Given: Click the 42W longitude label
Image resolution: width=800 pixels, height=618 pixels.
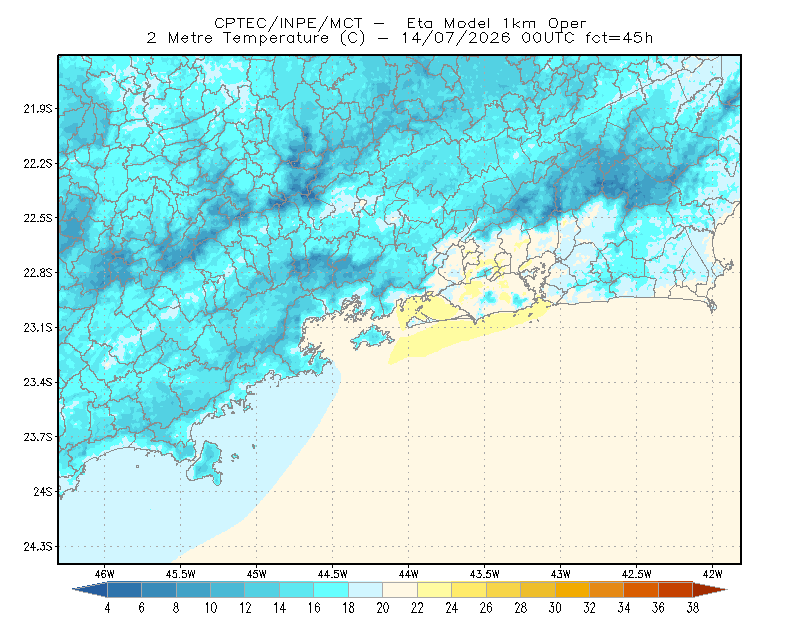Looking at the screenshot, I should coord(713,574).
